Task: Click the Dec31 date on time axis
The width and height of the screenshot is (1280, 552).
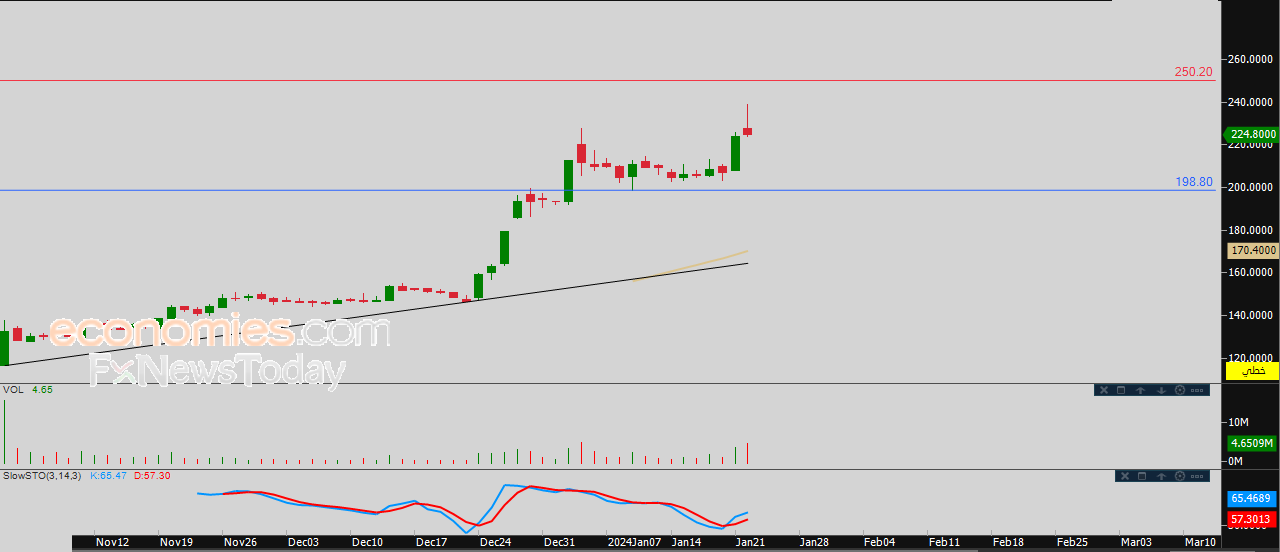Action: pos(559,542)
